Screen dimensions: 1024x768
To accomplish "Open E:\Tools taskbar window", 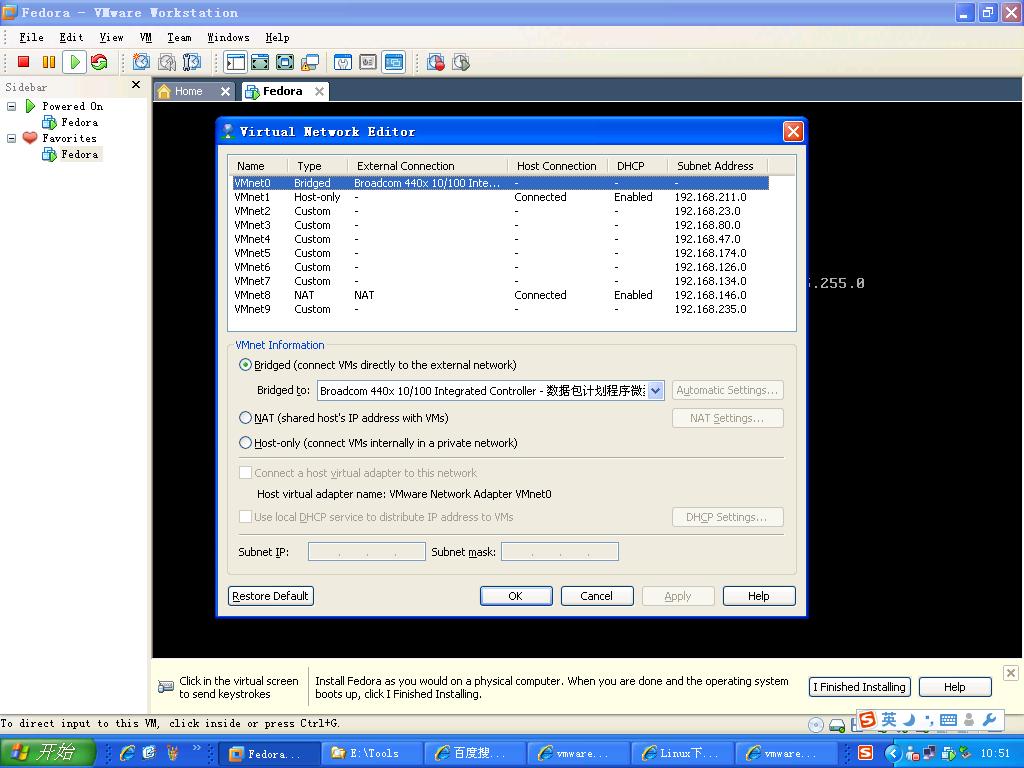I will point(373,753).
